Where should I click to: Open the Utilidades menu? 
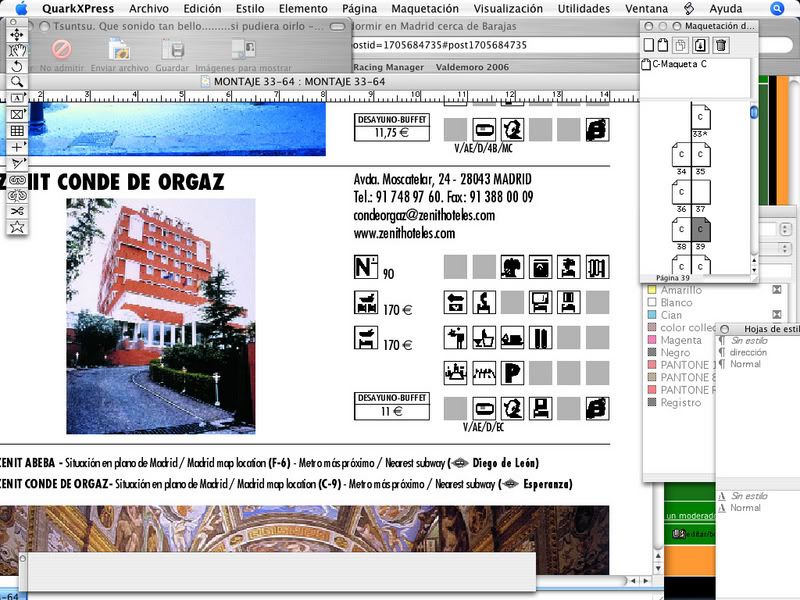click(x=584, y=9)
